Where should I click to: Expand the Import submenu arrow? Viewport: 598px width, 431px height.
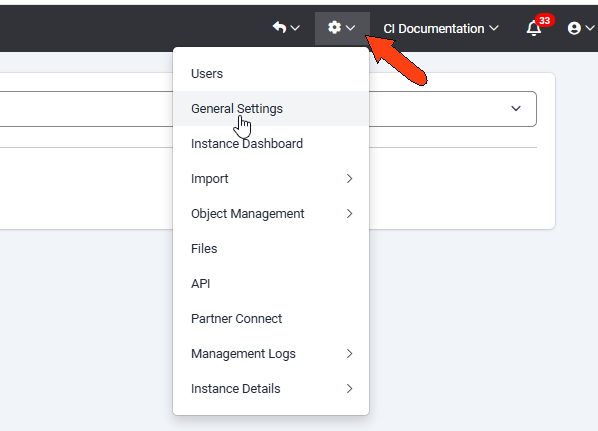349,179
